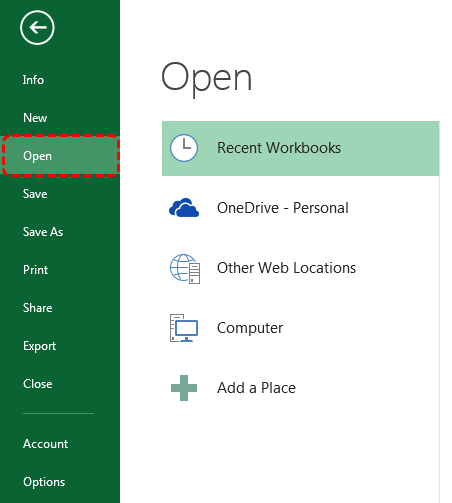Choose the OneDrive - Personal label
This screenshot has height=503, width=452.
tap(283, 208)
